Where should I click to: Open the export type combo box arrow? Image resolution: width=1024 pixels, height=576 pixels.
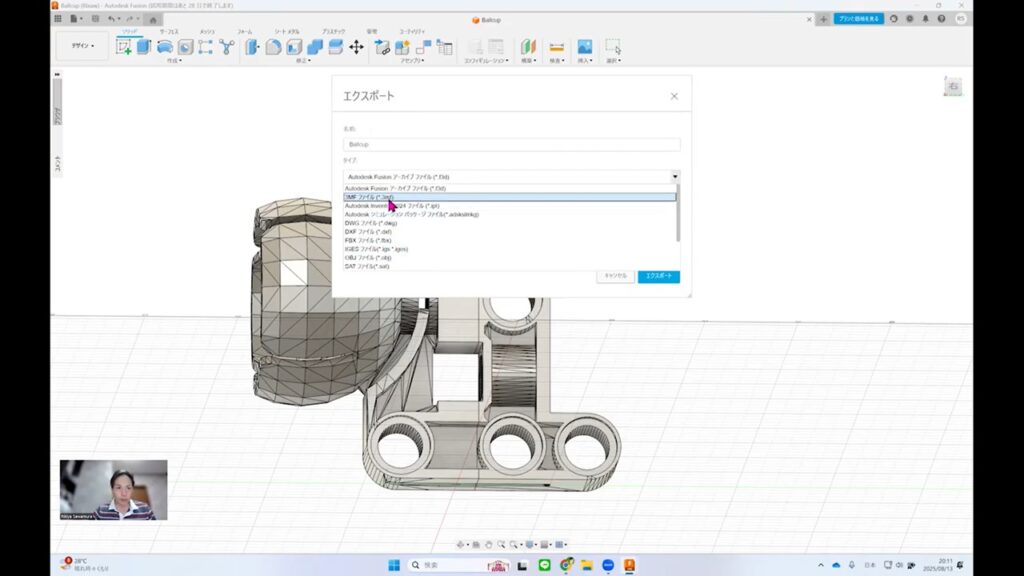[x=675, y=176]
